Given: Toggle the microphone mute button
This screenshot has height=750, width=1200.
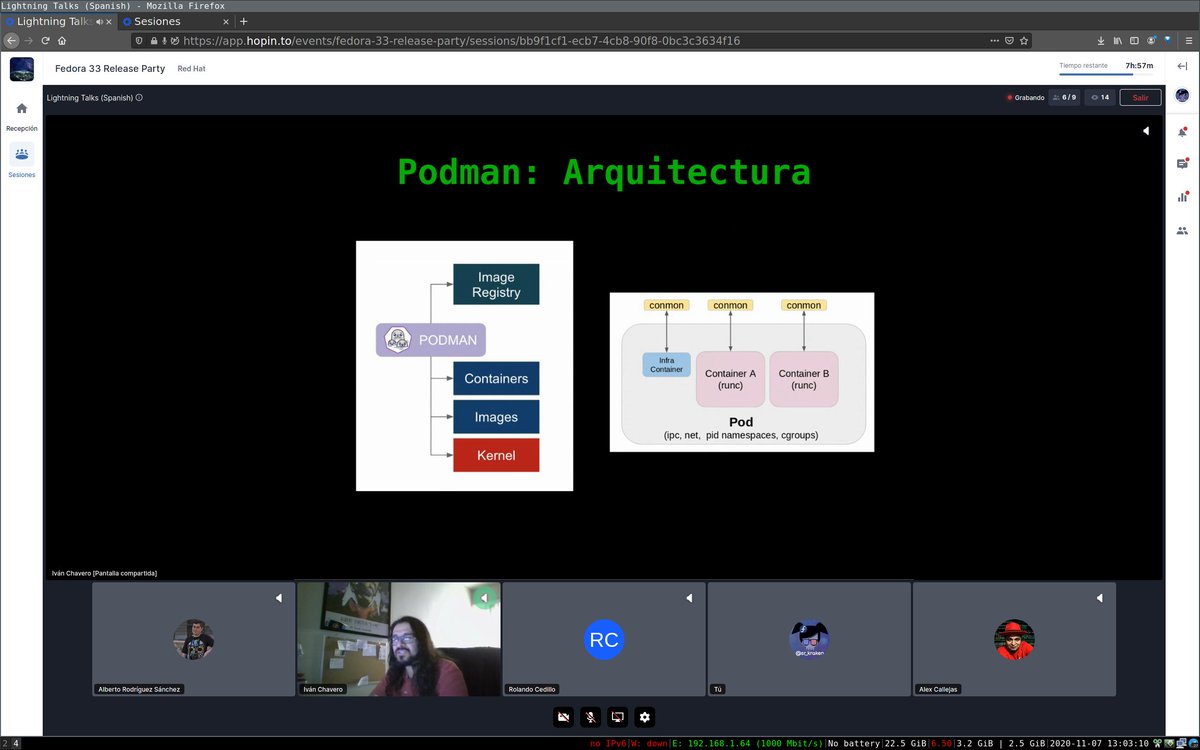Looking at the screenshot, I should pyautogui.click(x=590, y=717).
